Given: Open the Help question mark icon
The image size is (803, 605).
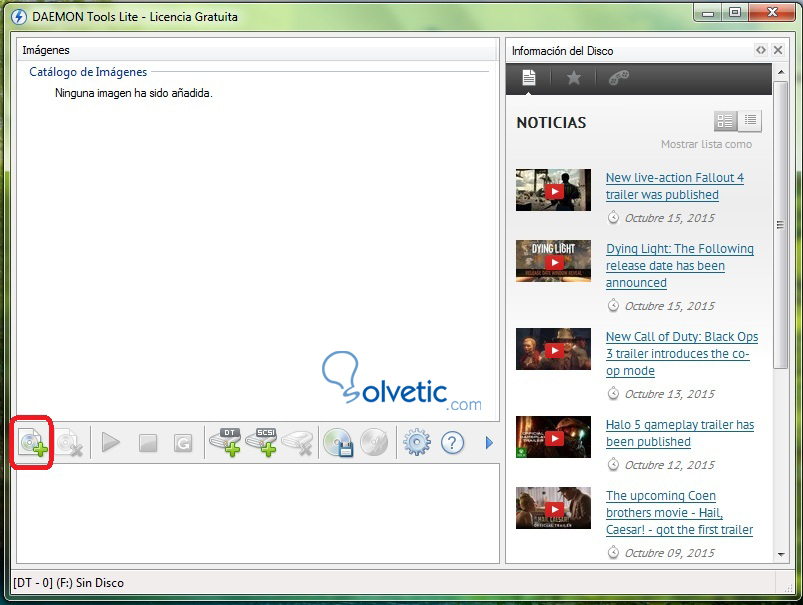Looking at the screenshot, I should (x=452, y=443).
